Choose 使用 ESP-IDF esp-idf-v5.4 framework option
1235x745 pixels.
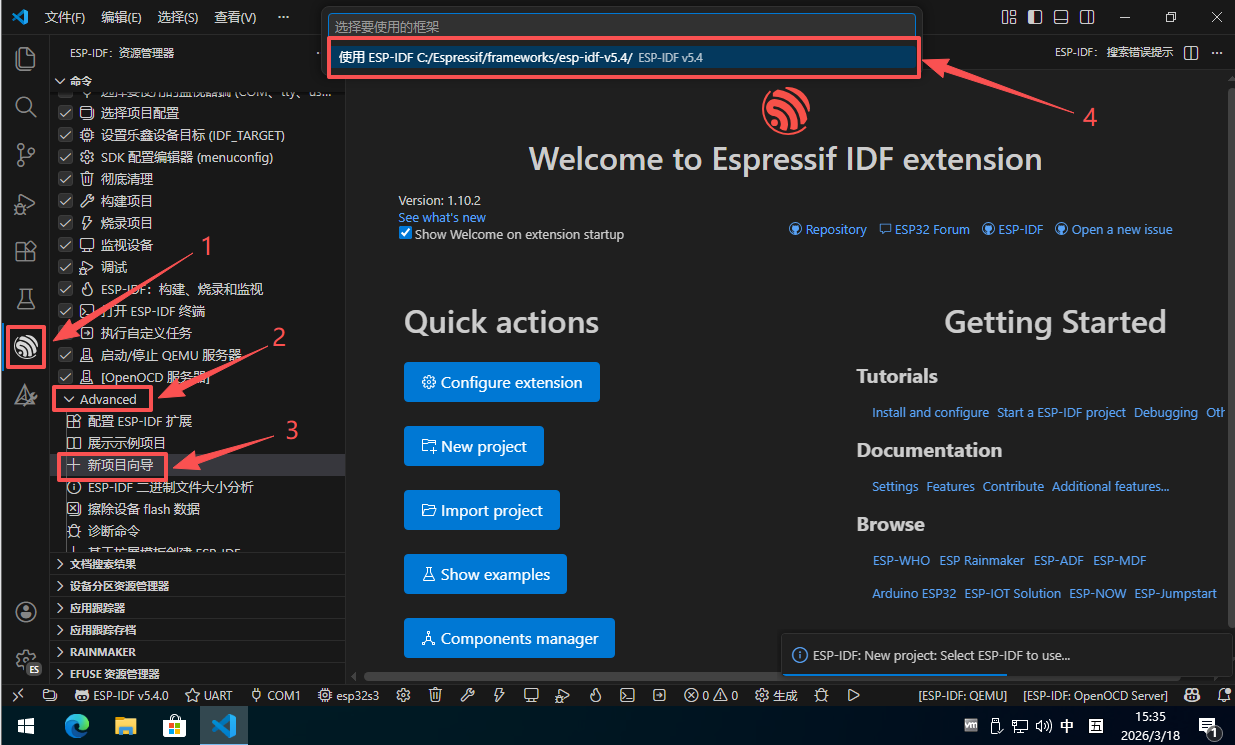622,57
